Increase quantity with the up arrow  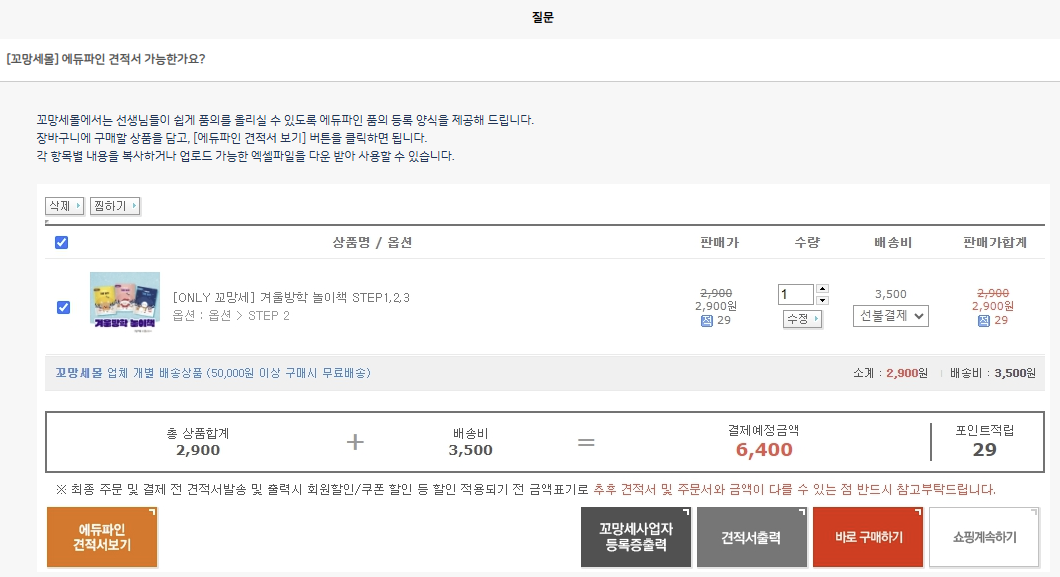822,289
